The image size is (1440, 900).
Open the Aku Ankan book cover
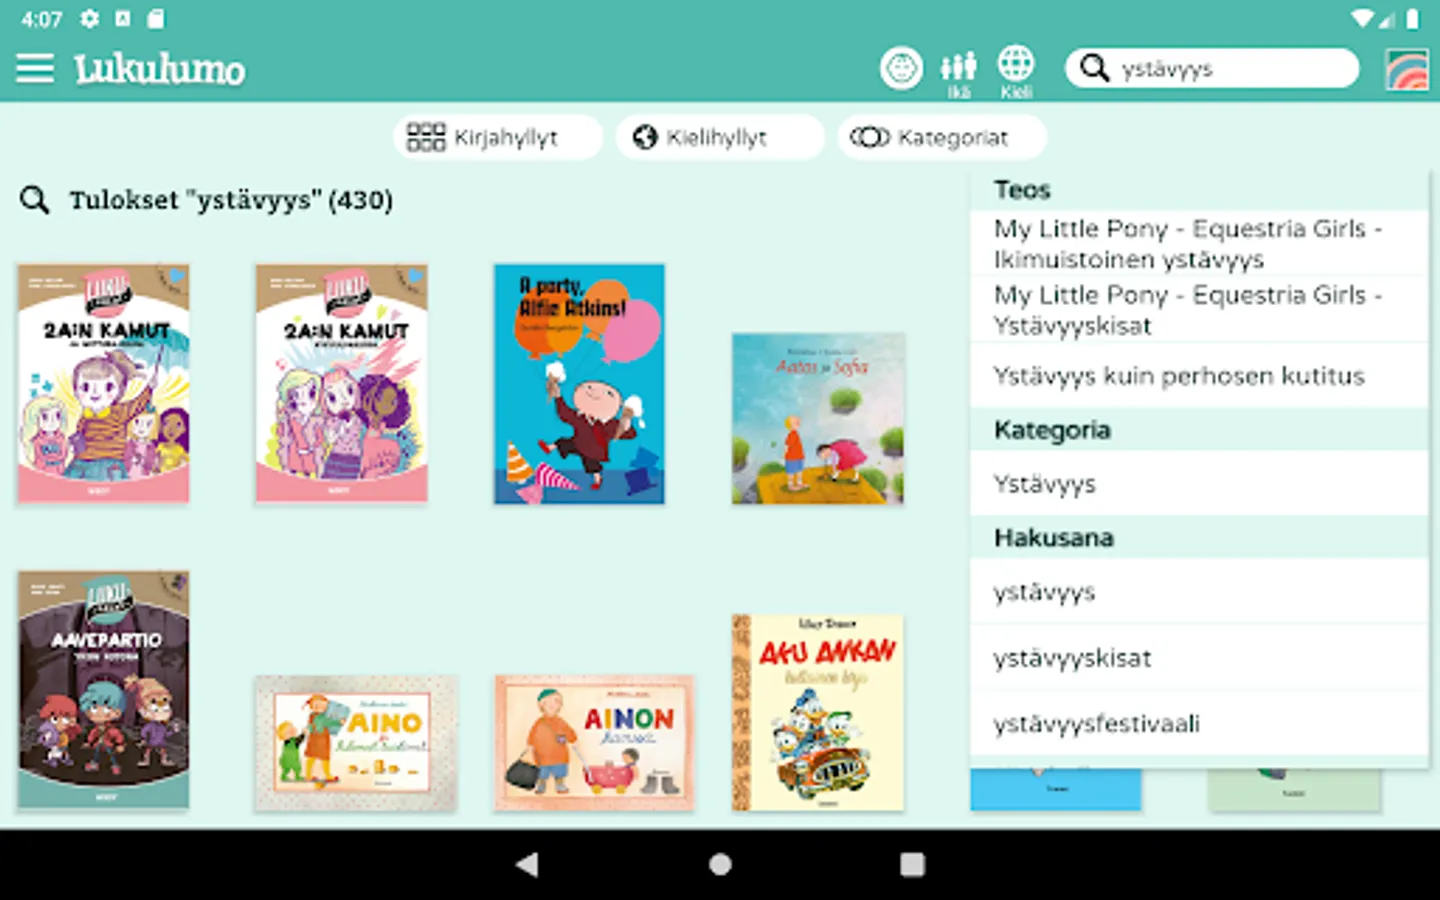(x=818, y=712)
